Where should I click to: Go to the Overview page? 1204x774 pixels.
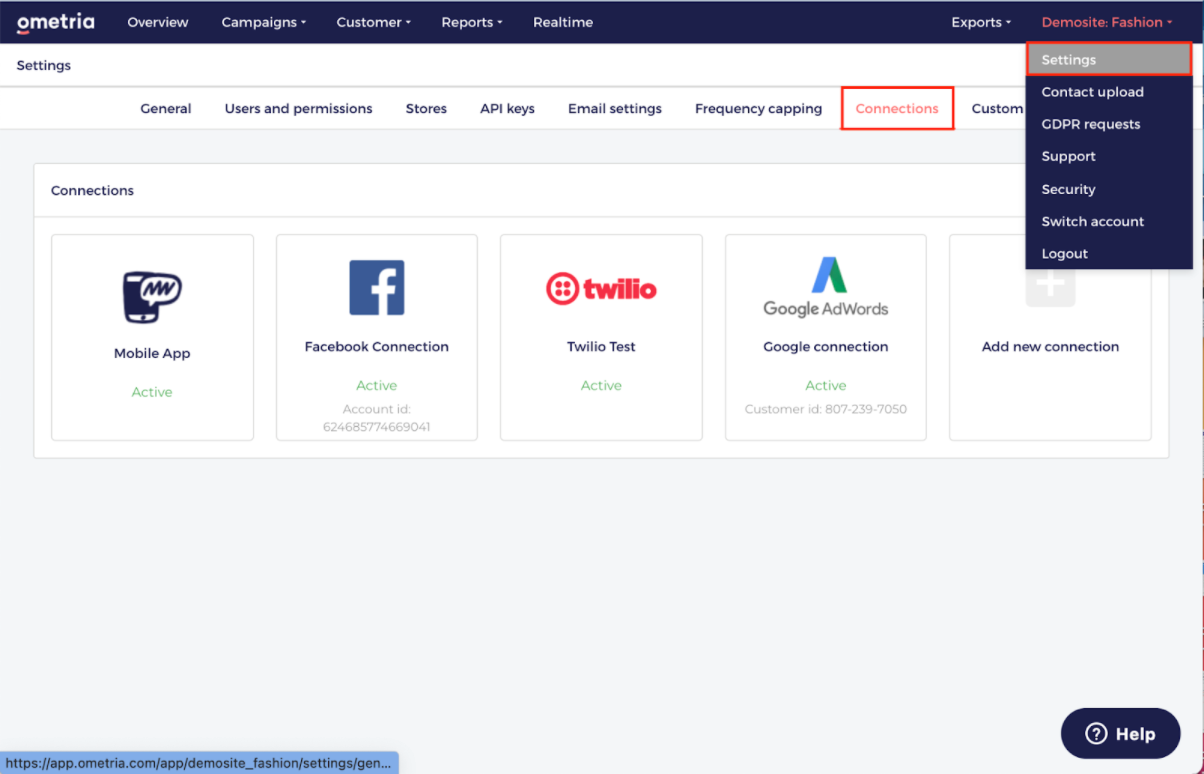pos(158,22)
